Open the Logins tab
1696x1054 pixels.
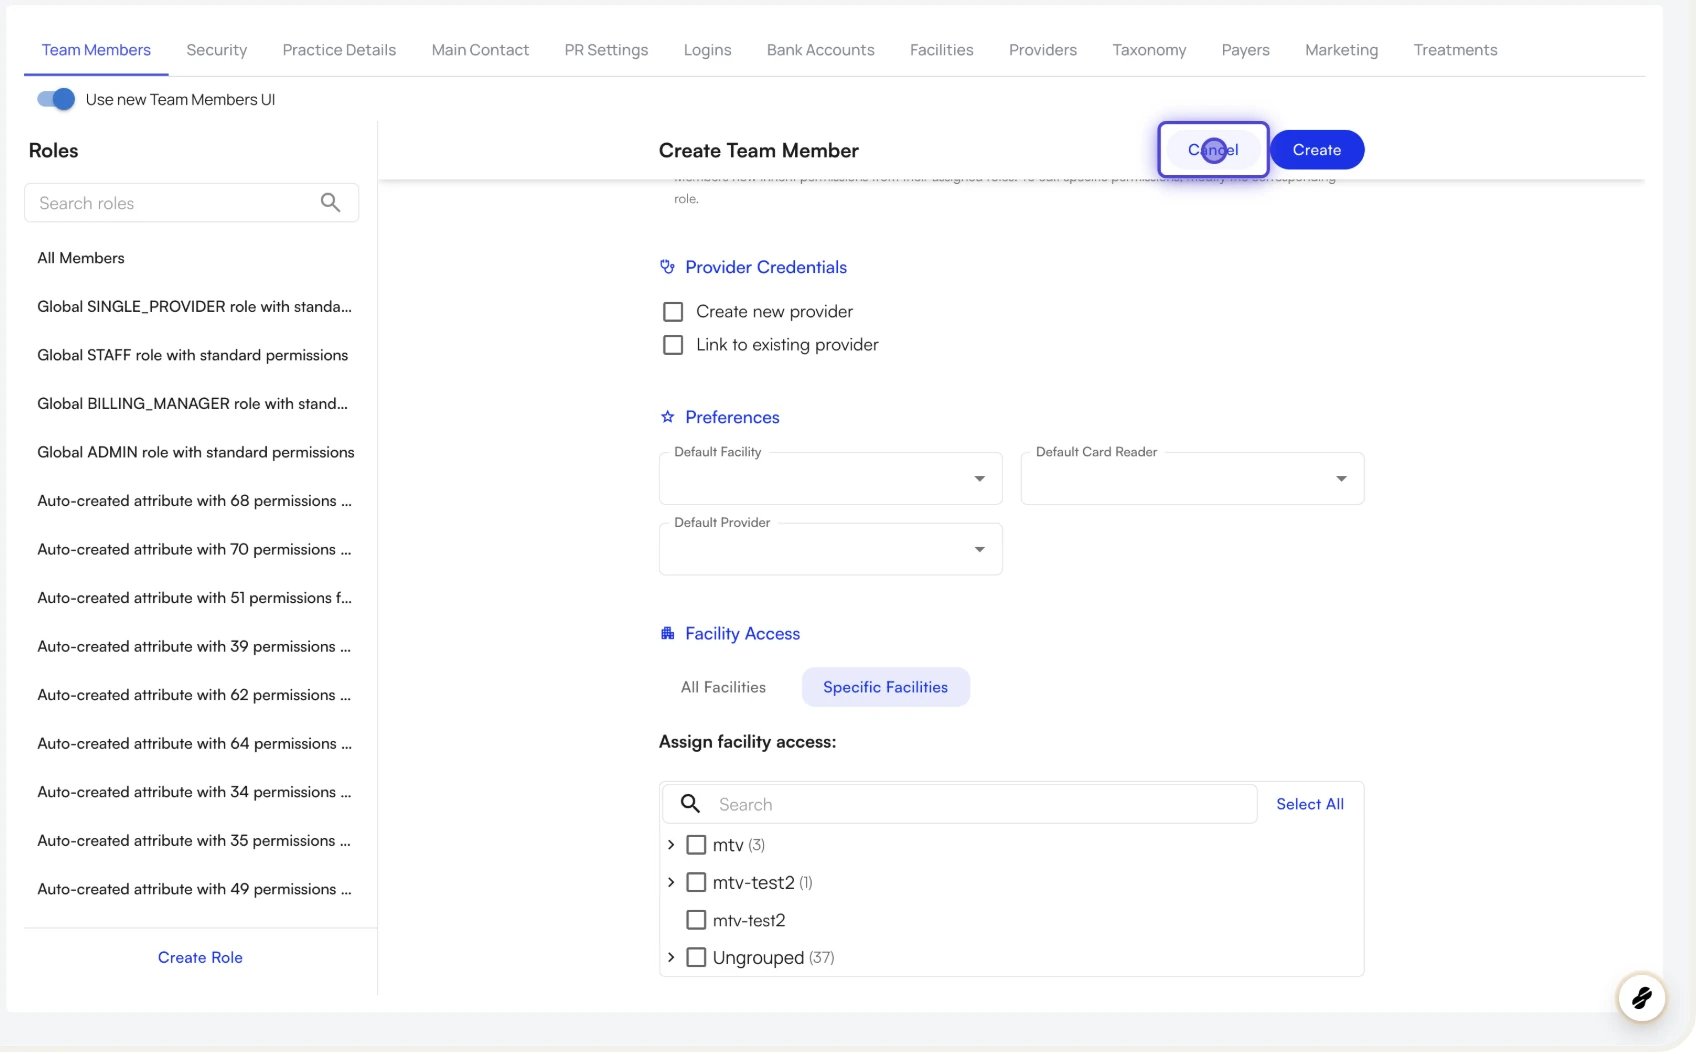pyautogui.click(x=707, y=50)
